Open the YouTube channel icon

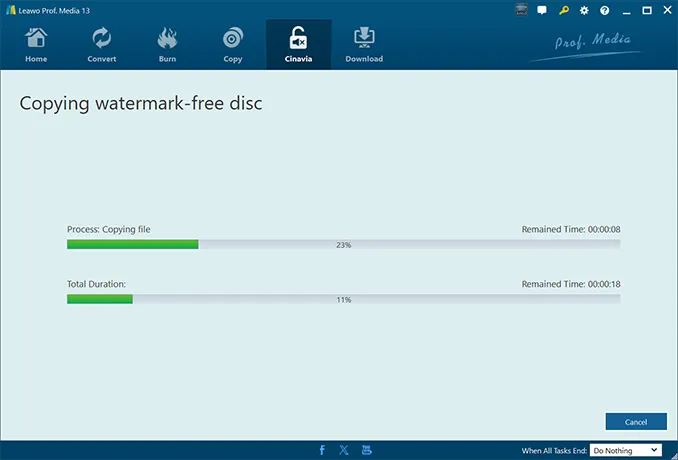pos(366,450)
